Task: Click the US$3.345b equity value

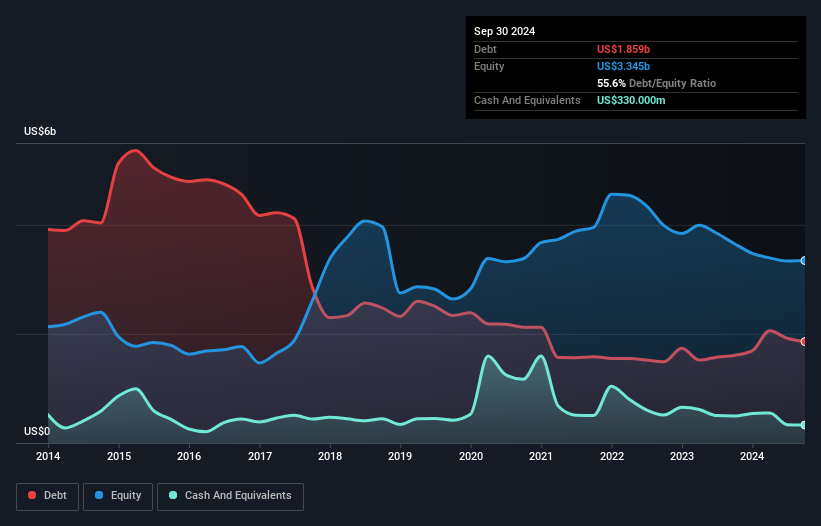Action: pyautogui.click(x=623, y=66)
